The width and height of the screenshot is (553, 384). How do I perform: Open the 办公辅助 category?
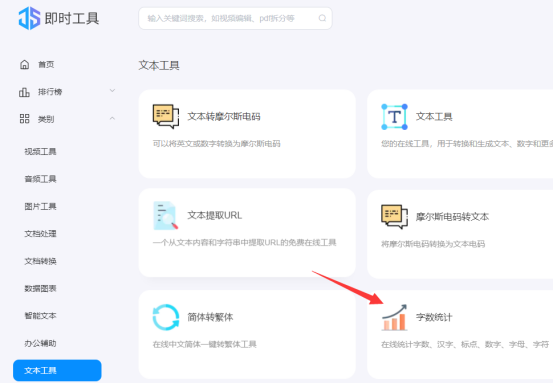tap(40, 343)
